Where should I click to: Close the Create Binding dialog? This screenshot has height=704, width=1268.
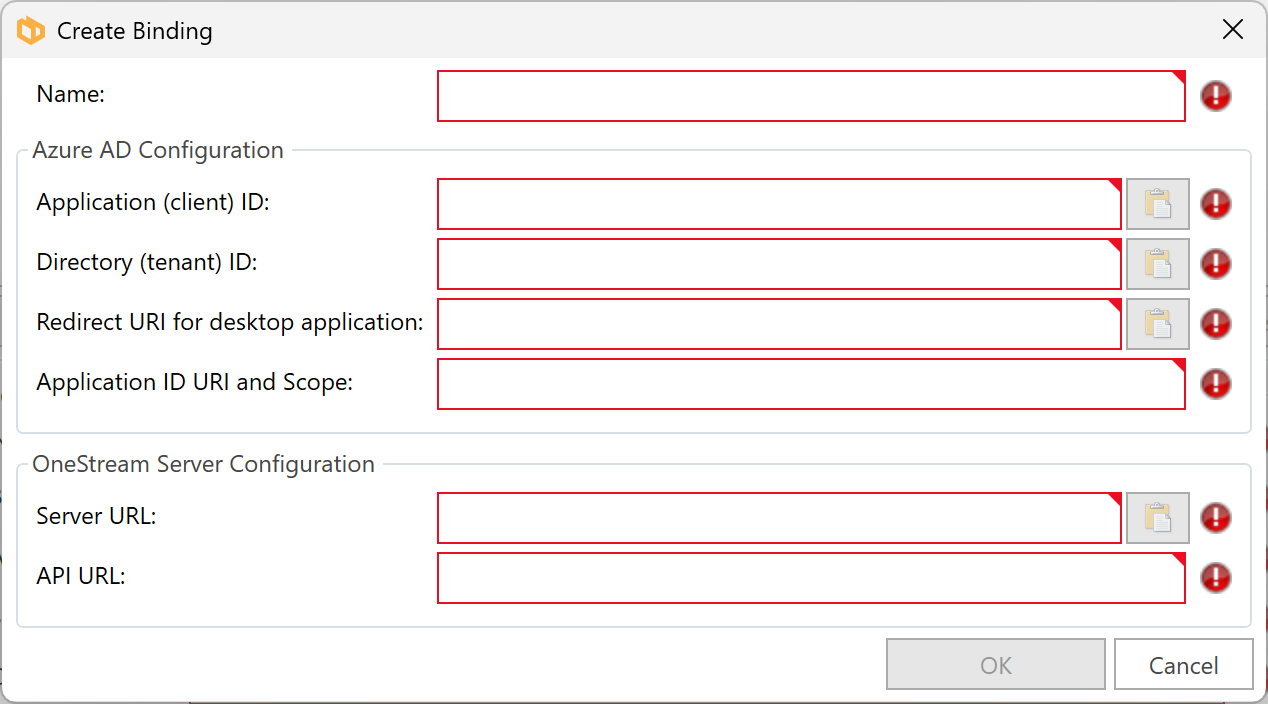[x=1233, y=30]
